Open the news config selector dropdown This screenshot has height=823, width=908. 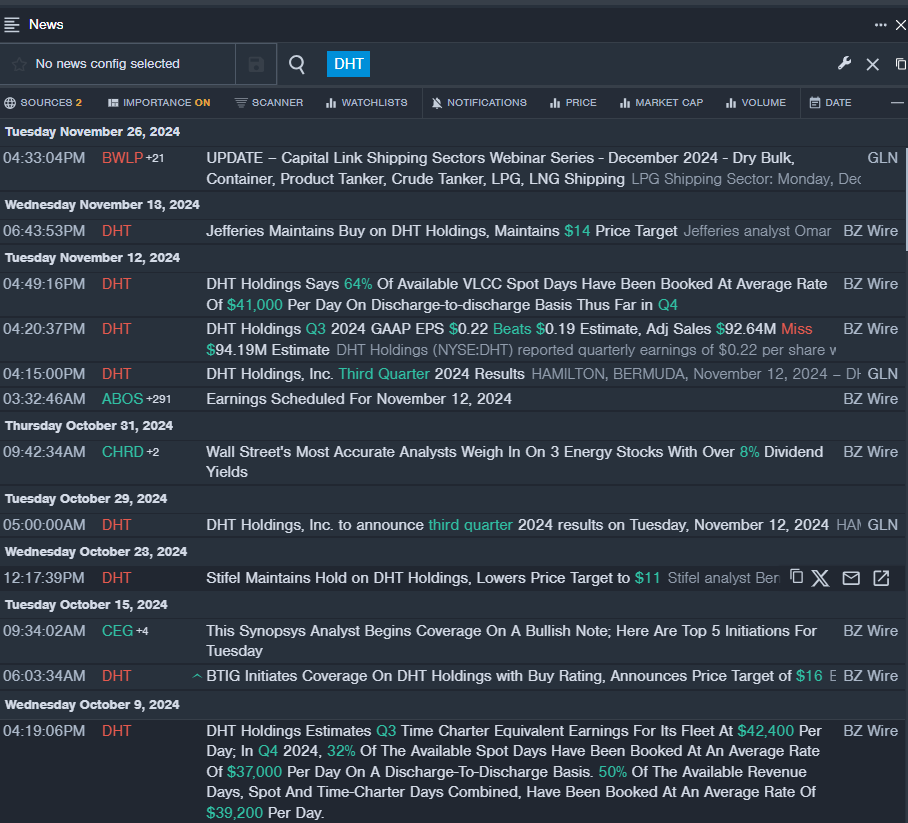coord(107,64)
